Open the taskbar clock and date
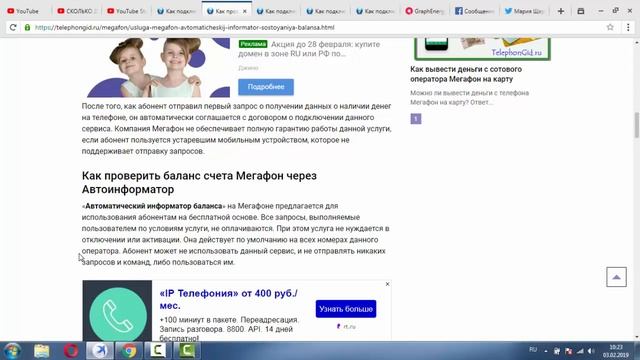 616,351
